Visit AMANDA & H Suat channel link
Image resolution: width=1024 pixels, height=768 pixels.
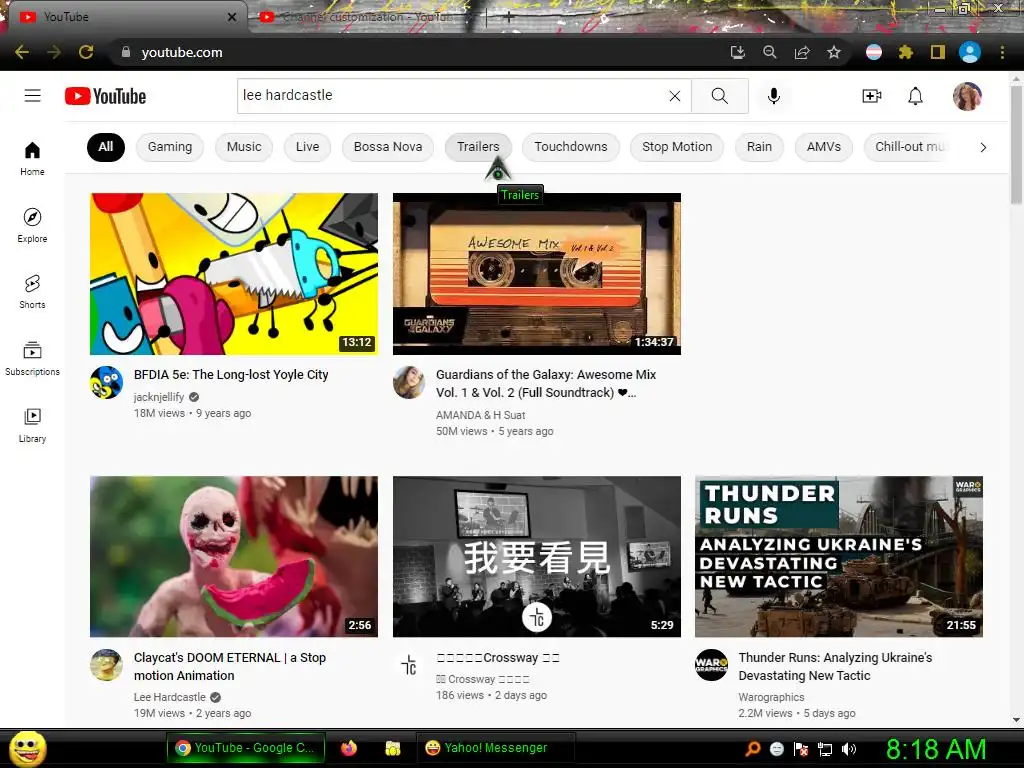click(481, 415)
